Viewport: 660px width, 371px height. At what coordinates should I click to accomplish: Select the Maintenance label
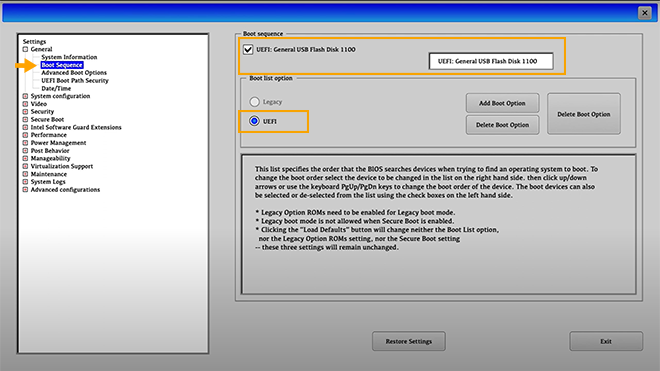pyautogui.click(x=48, y=174)
